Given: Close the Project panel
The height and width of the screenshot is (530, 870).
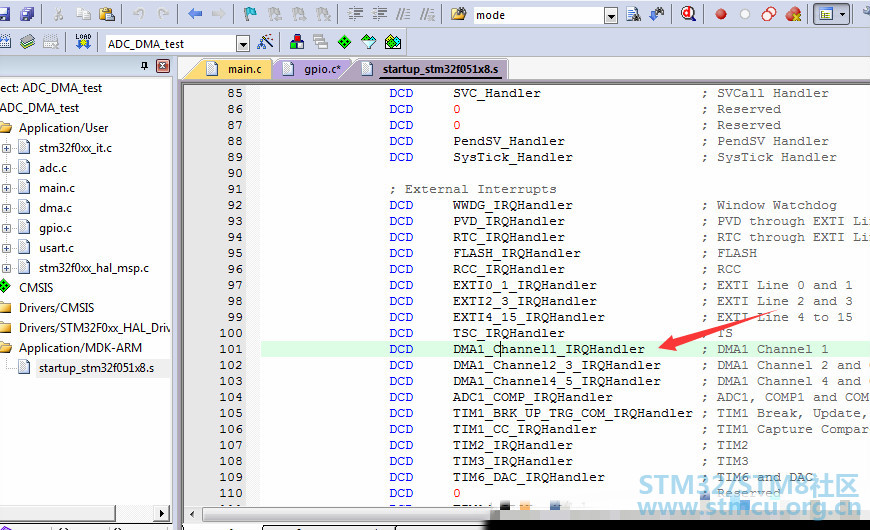Looking at the screenshot, I should tap(163, 66).
